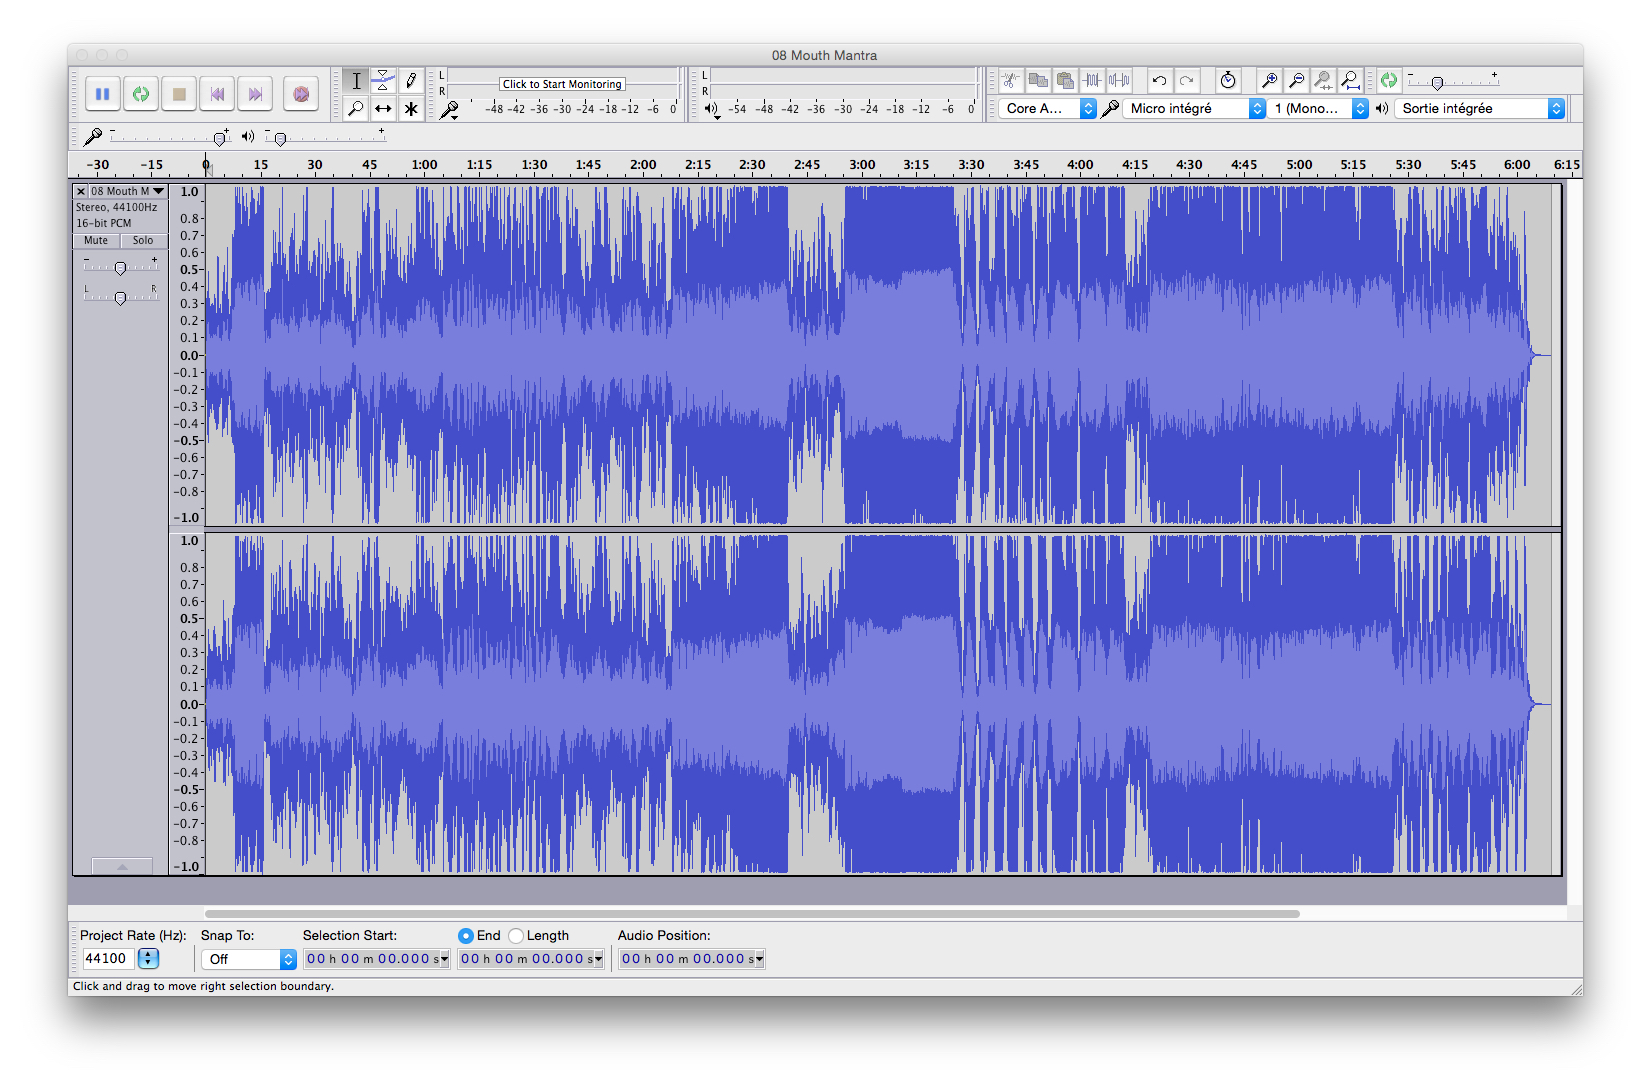Trim audio outside the selection
Image resolution: width=1651 pixels, height=1088 pixels.
pyautogui.click(x=1091, y=80)
